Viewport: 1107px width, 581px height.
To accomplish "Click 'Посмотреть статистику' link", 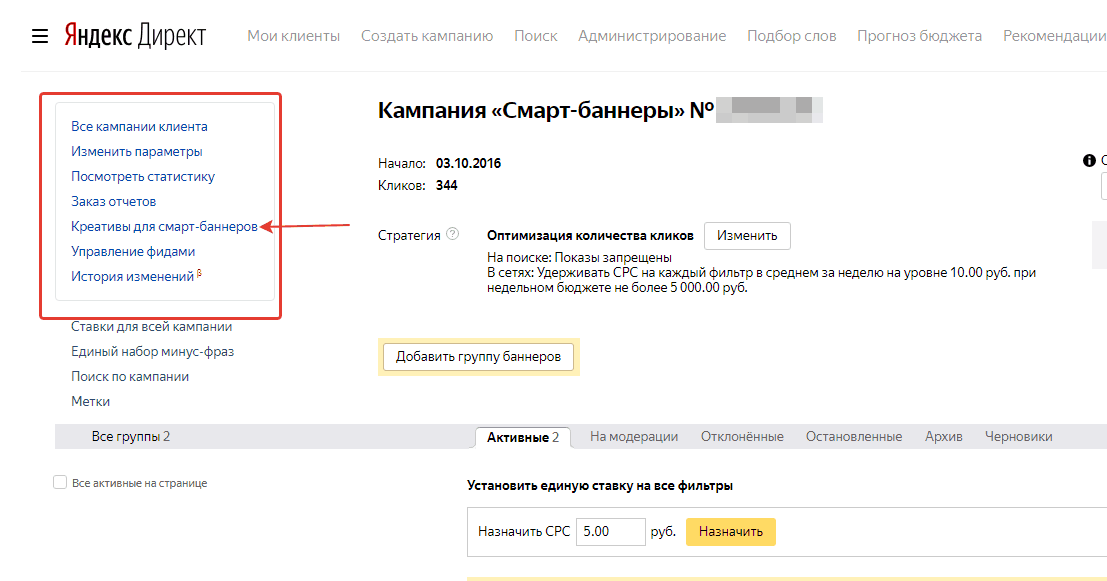I will 143,177.
